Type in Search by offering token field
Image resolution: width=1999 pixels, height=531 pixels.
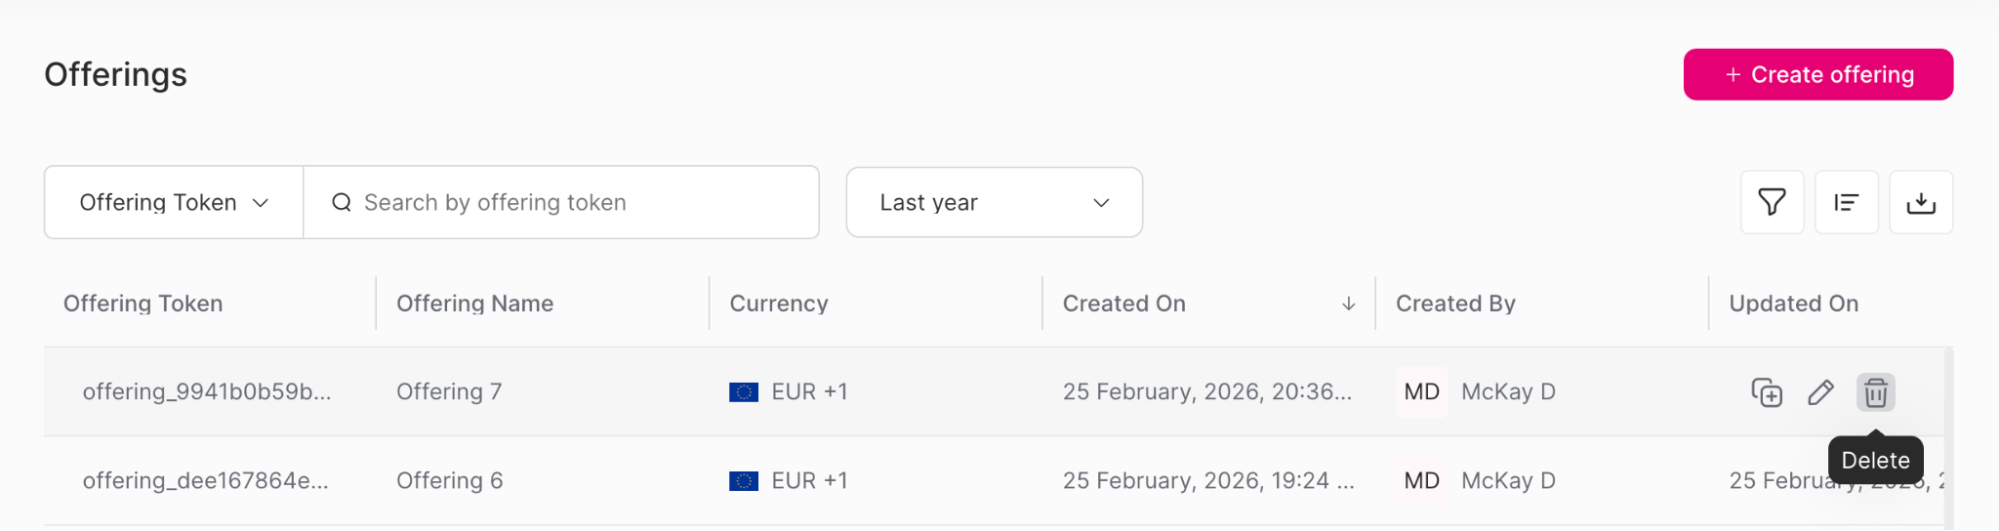pos(580,202)
